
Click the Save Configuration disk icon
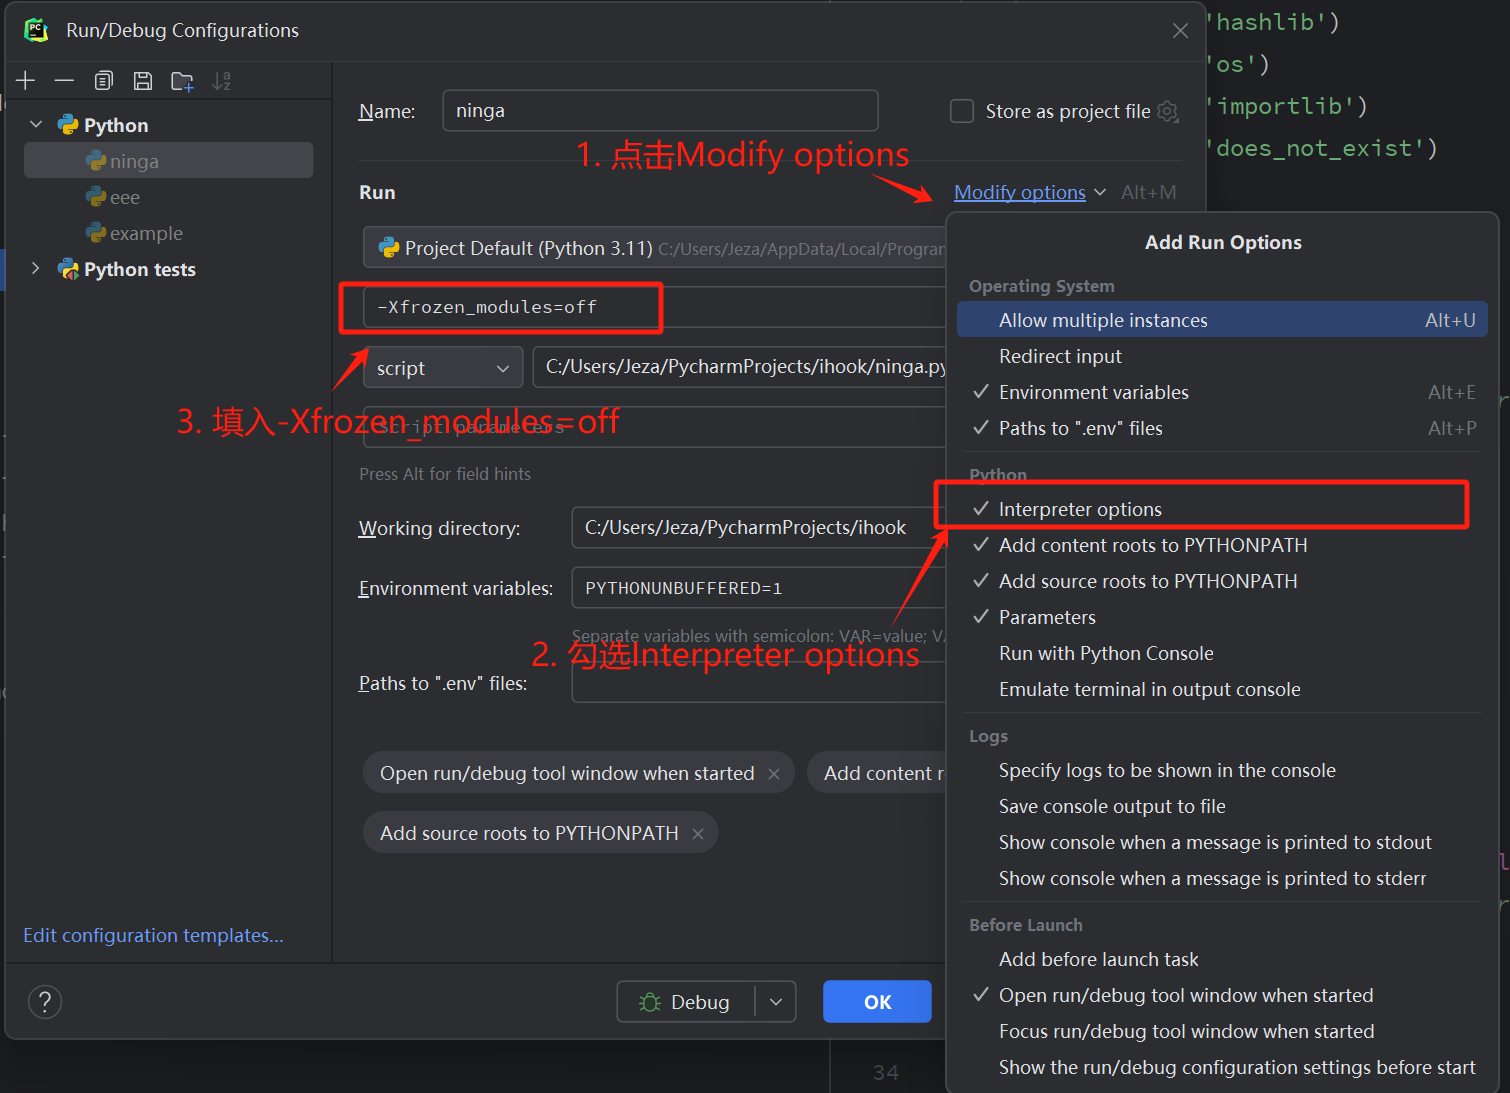pos(143,81)
